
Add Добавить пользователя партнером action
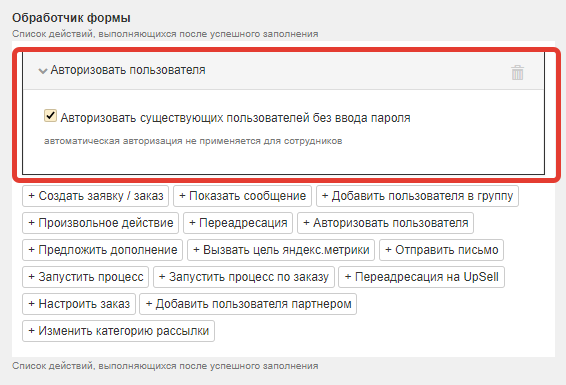click(x=248, y=304)
